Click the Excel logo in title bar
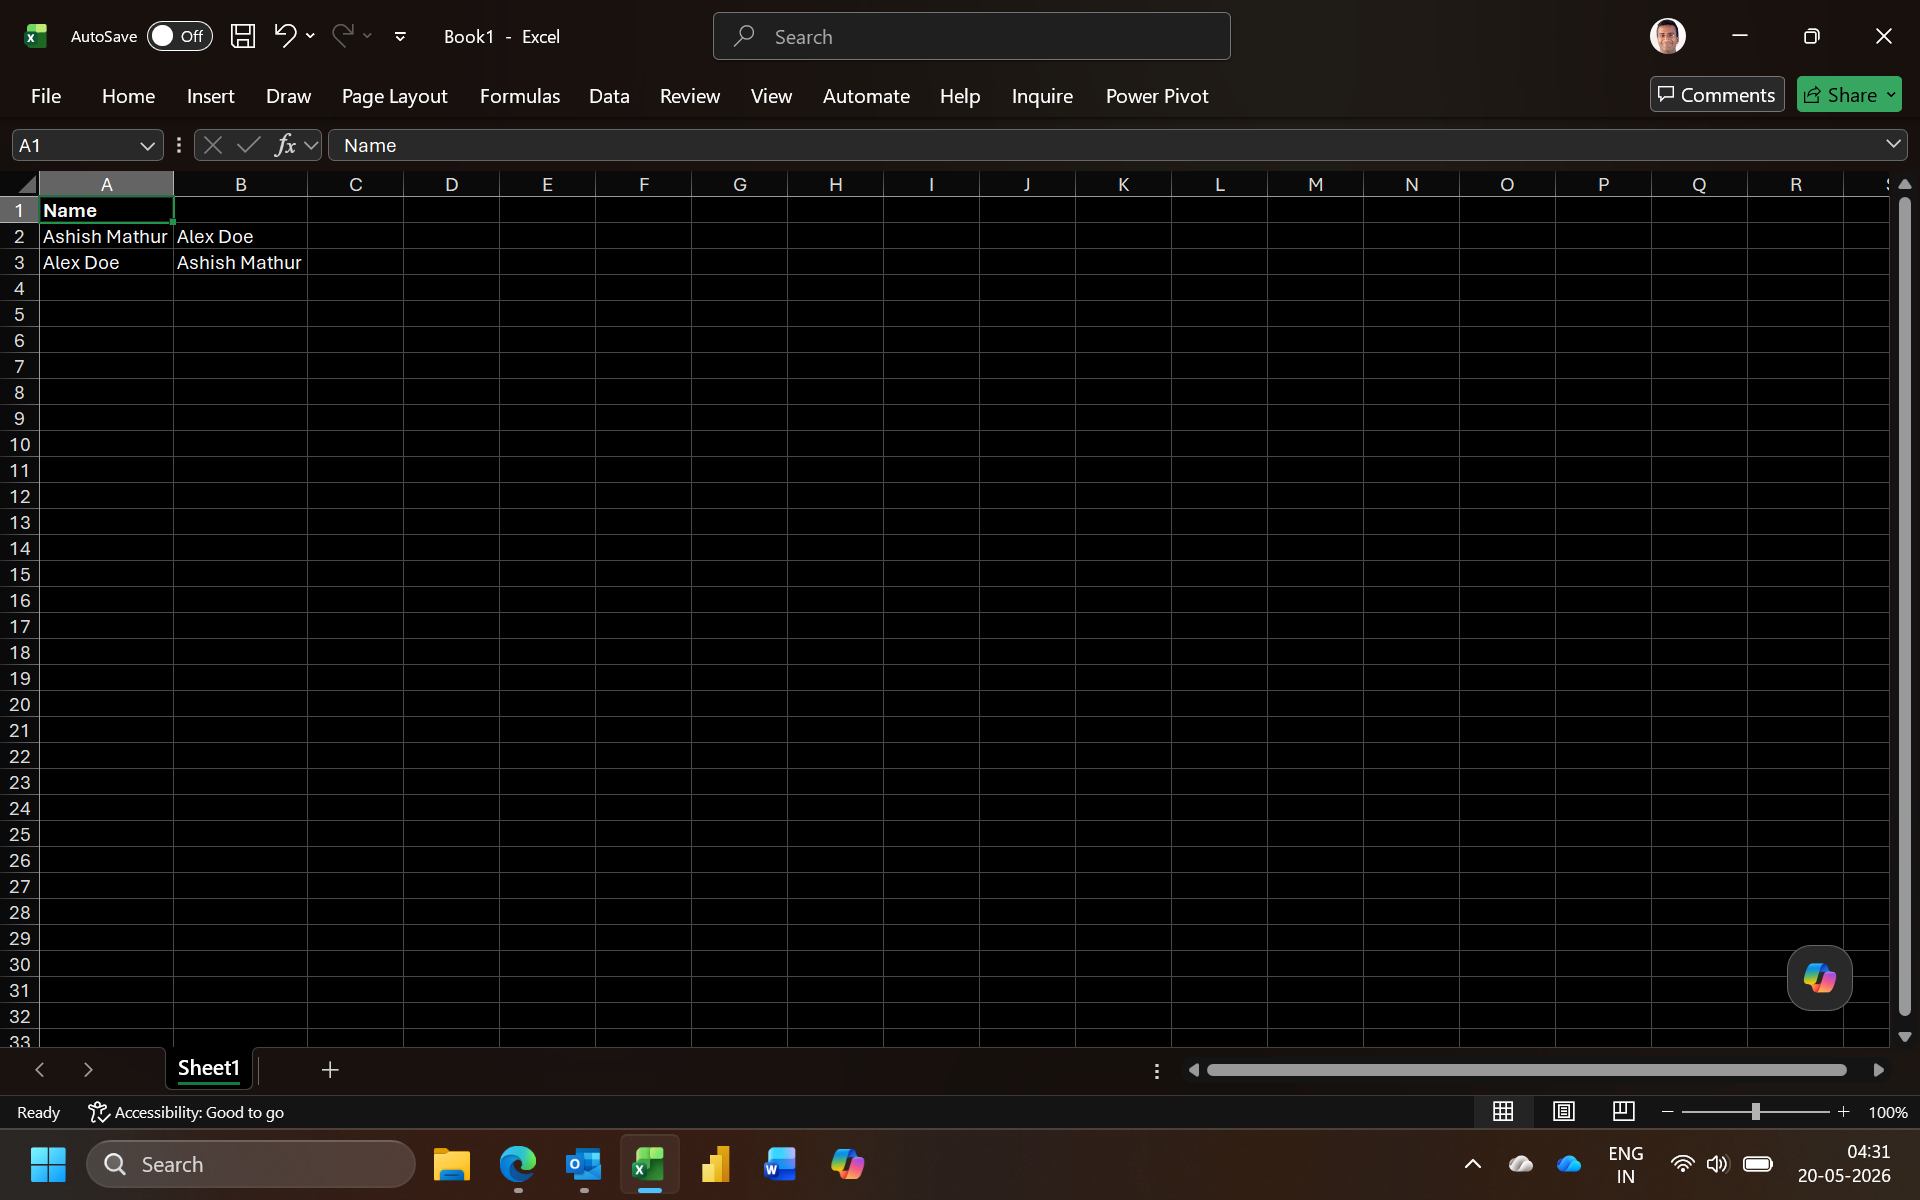The image size is (1920, 1200). [x=36, y=36]
